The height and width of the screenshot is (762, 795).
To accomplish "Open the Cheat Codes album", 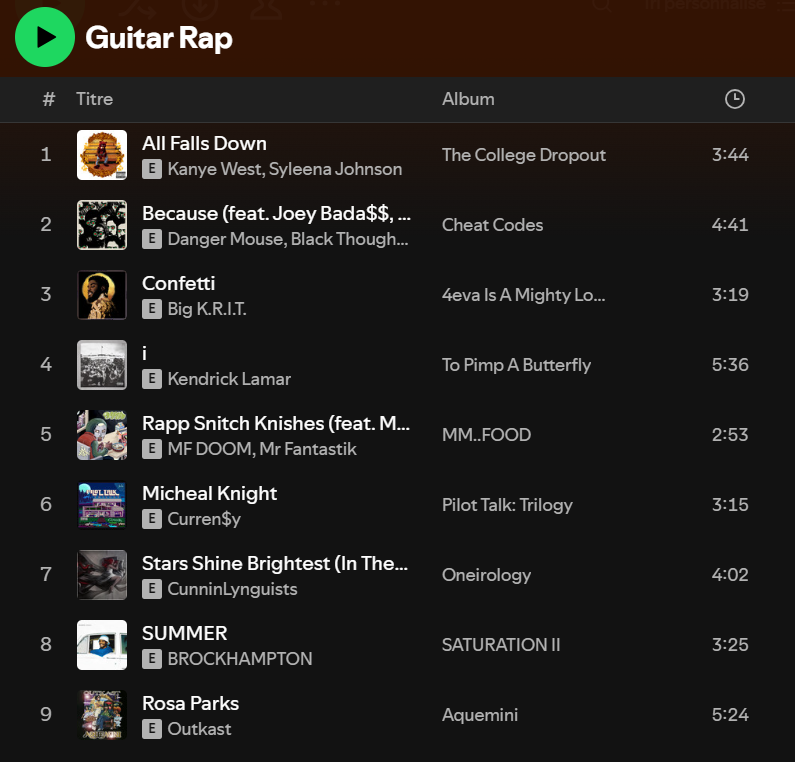I will (492, 225).
